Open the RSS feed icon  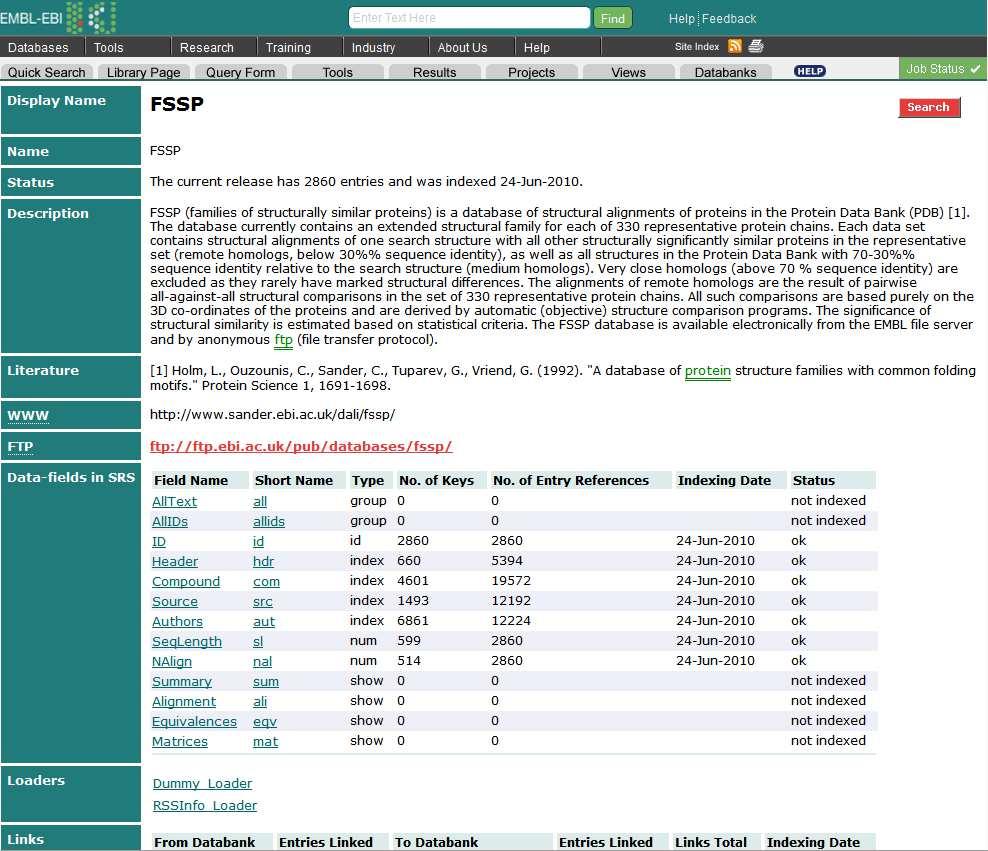pos(735,46)
